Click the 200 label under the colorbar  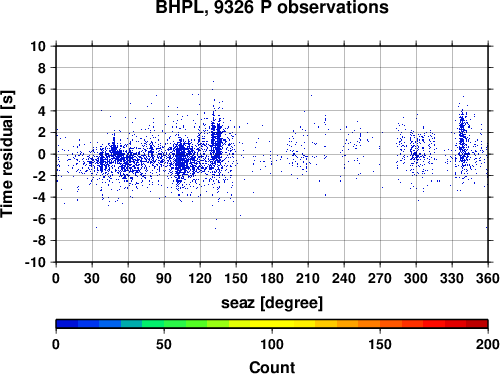pyautogui.click(x=488, y=344)
